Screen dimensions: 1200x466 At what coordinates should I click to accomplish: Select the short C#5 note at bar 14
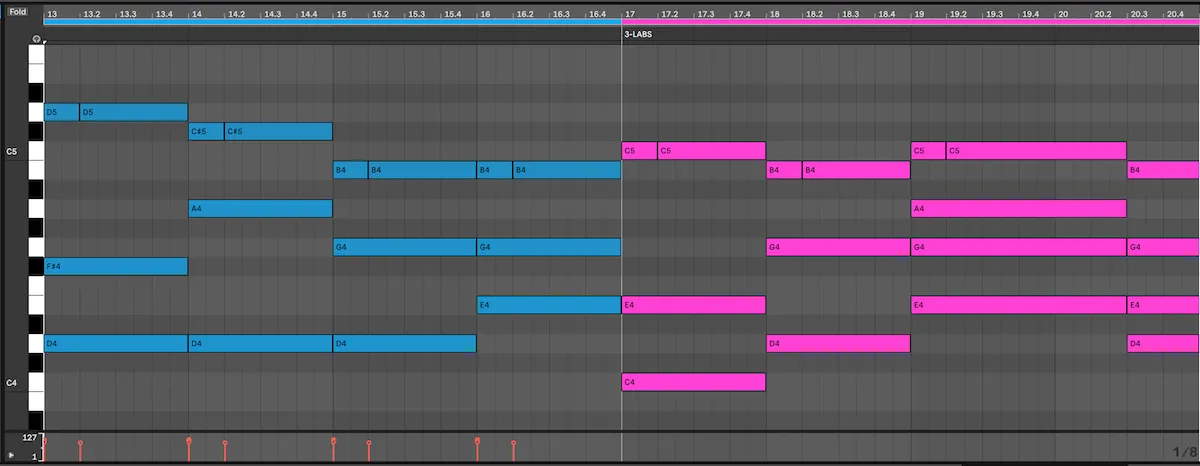click(207, 131)
